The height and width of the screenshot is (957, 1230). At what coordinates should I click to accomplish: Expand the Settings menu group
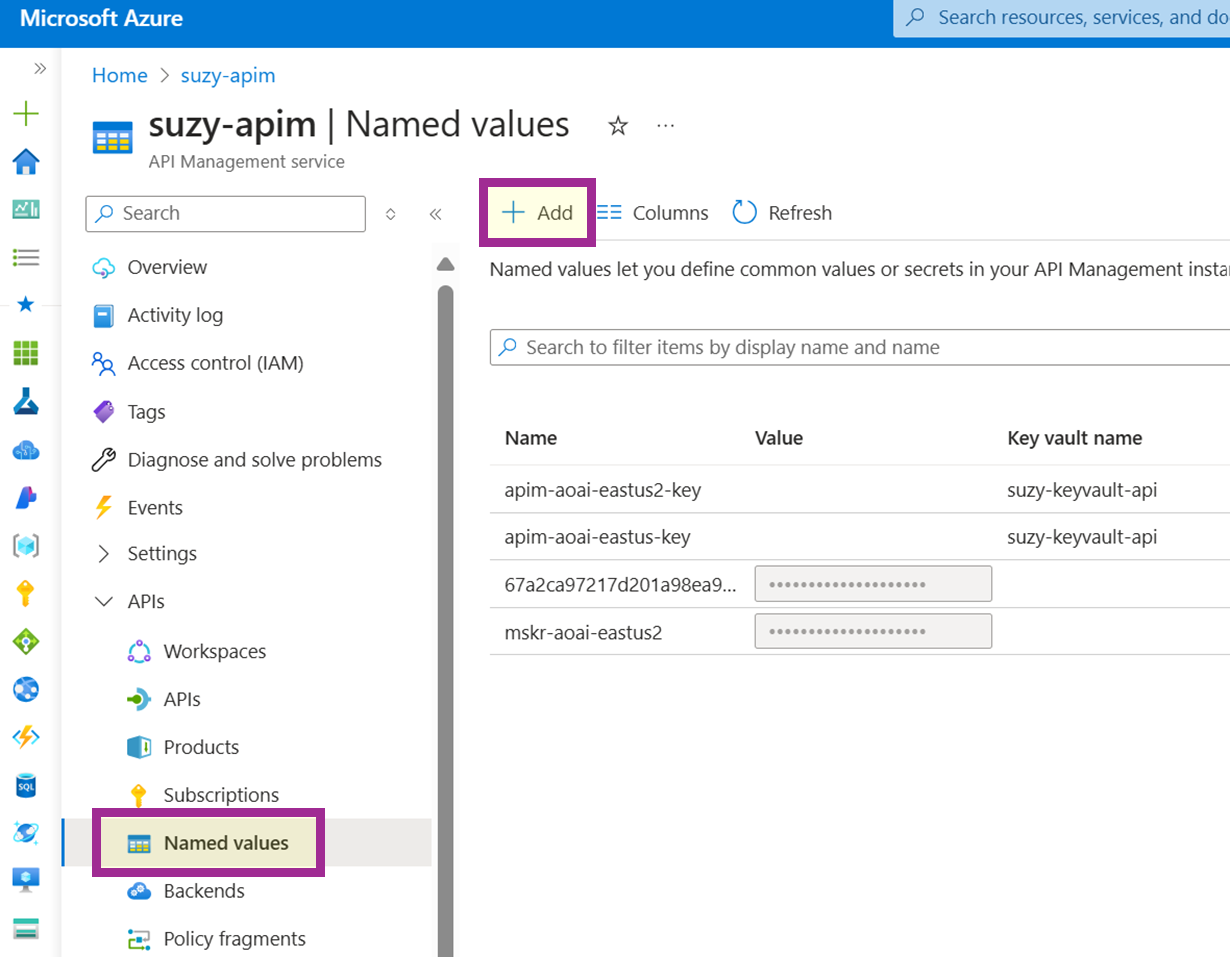[104, 554]
